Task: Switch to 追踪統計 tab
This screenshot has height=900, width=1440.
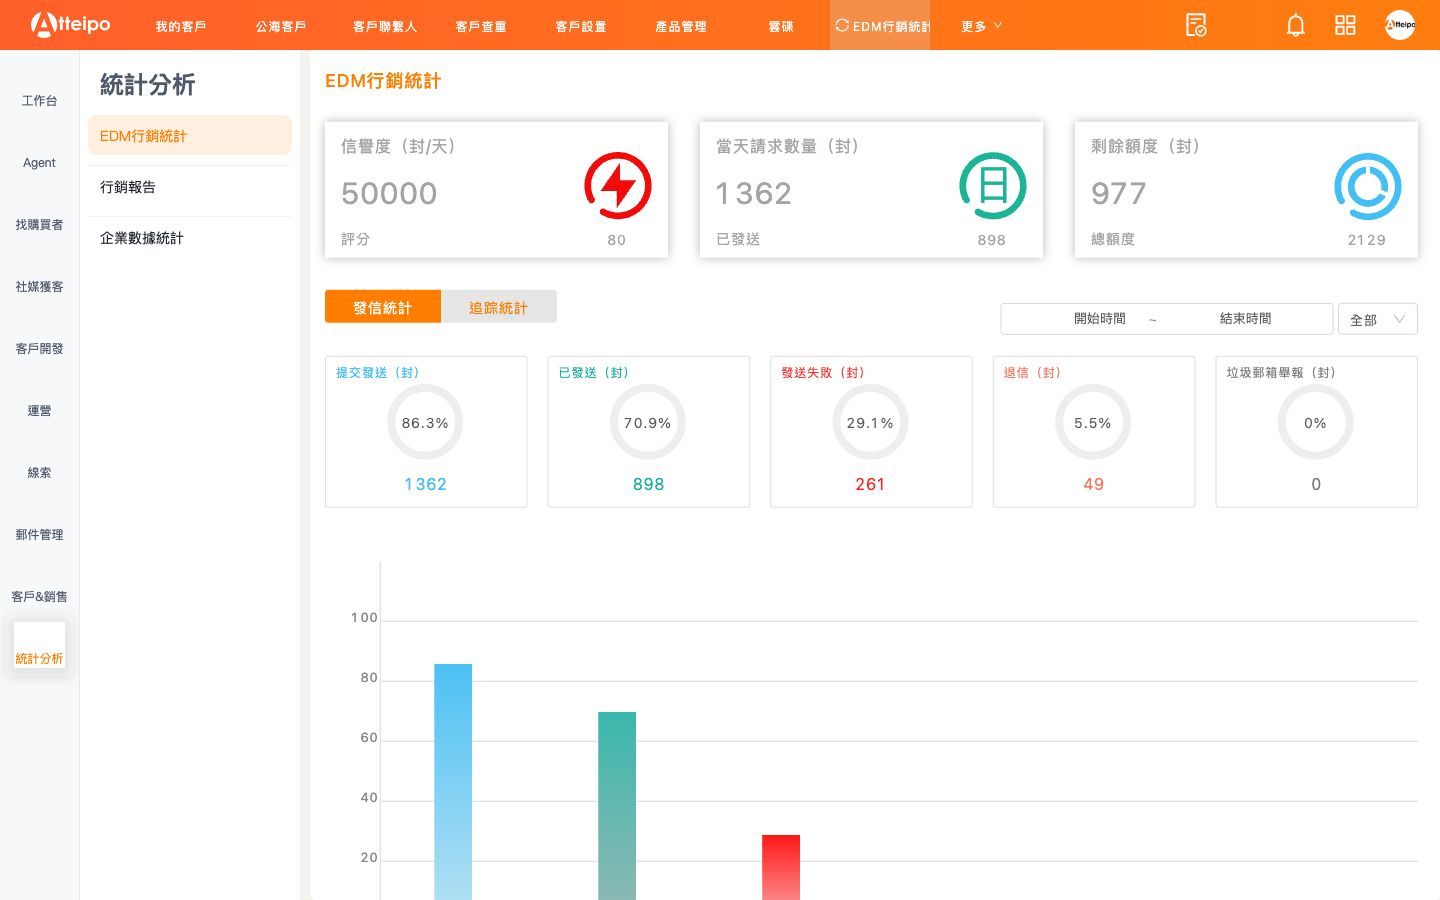Action: coord(498,307)
